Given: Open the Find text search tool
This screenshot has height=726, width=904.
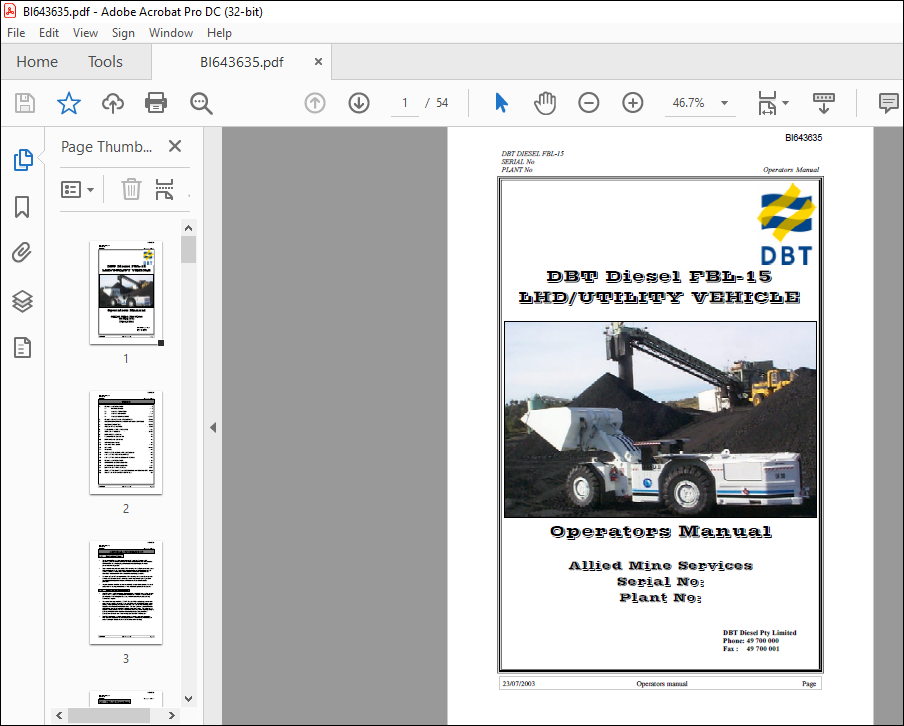Looking at the screenshot, I should point(201,103).
